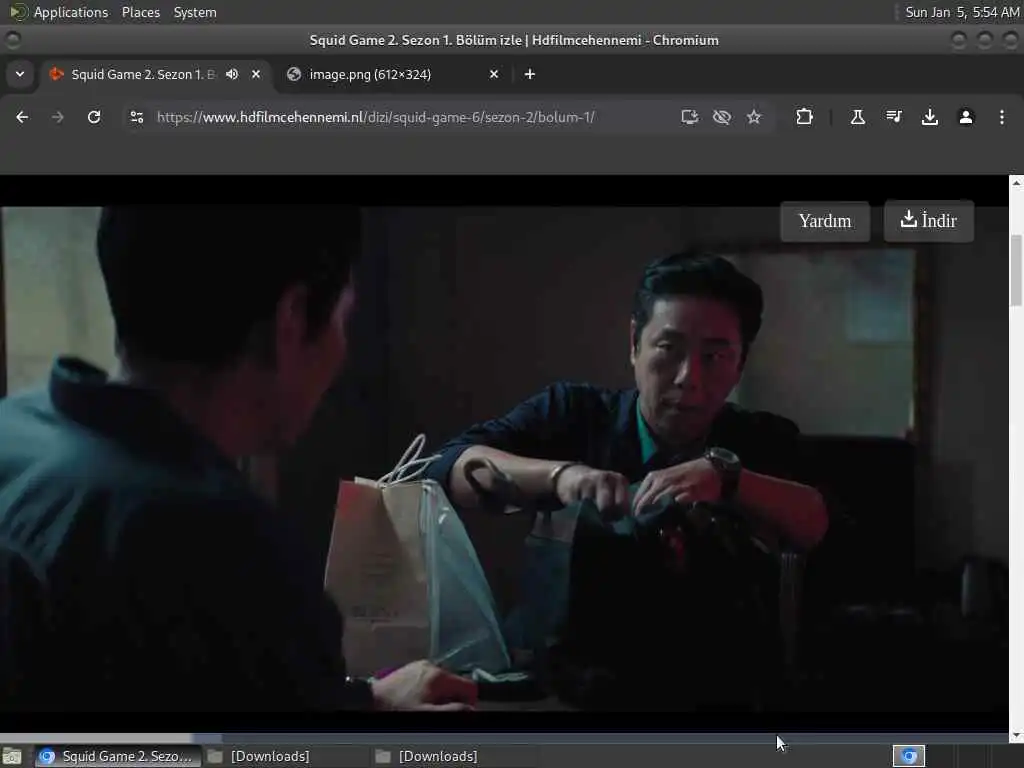Open Chromium three-dot menu
The width and height of the screenshot is (1024, 768).
pos(1002,117)
